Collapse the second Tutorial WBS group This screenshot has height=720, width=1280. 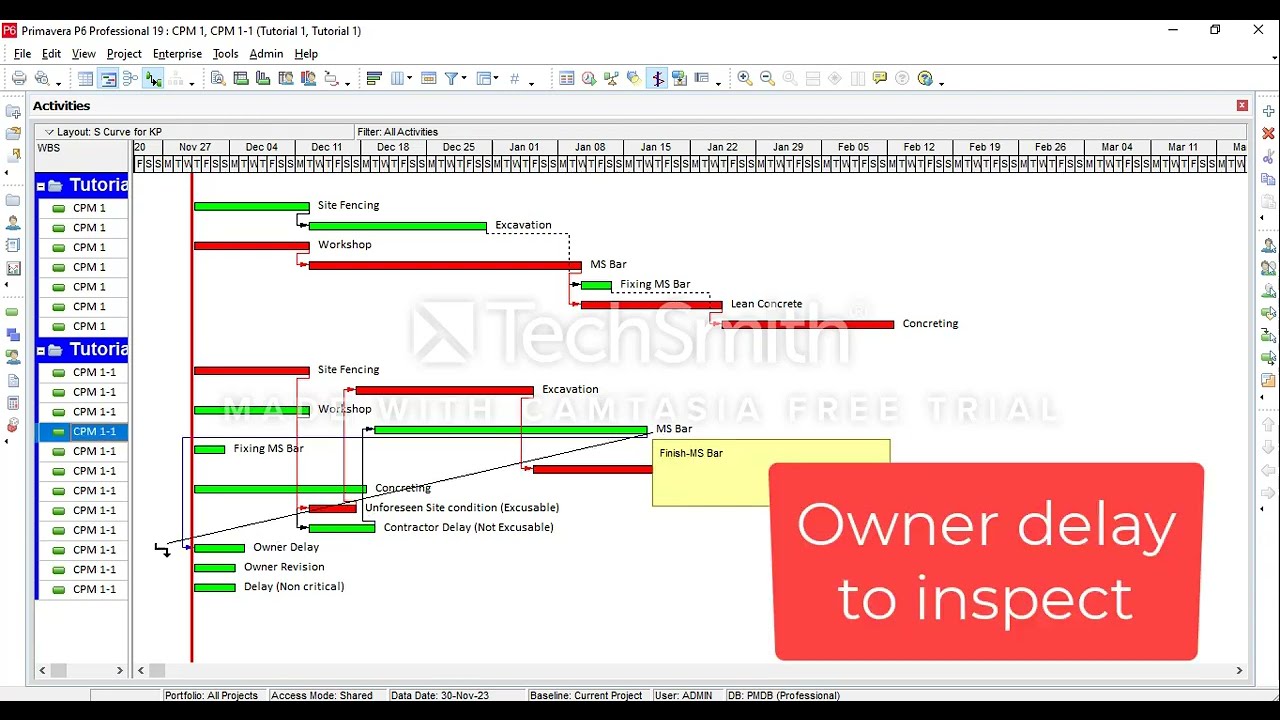click(x=42, y=350)
